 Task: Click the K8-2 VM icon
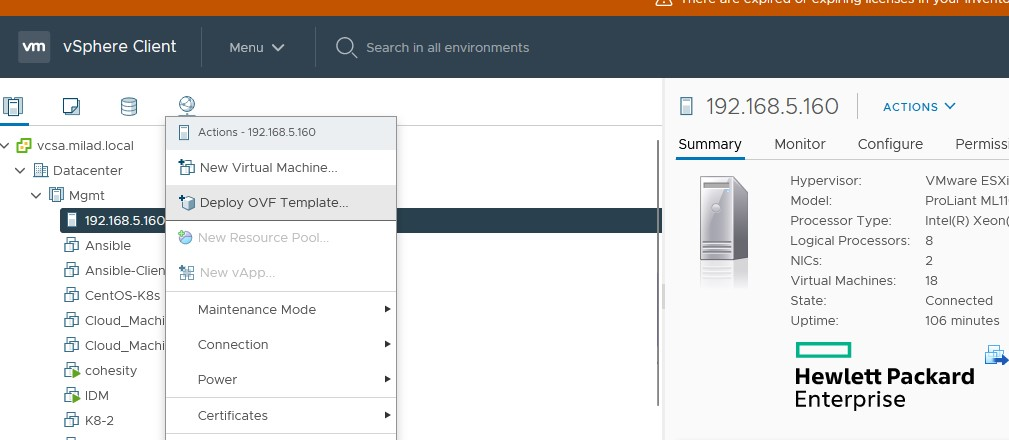(71, 421)
